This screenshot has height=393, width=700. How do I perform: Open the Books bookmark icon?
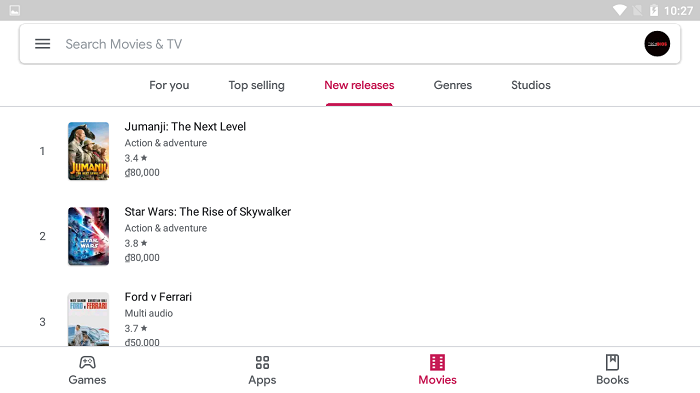[x=612, y=362]
